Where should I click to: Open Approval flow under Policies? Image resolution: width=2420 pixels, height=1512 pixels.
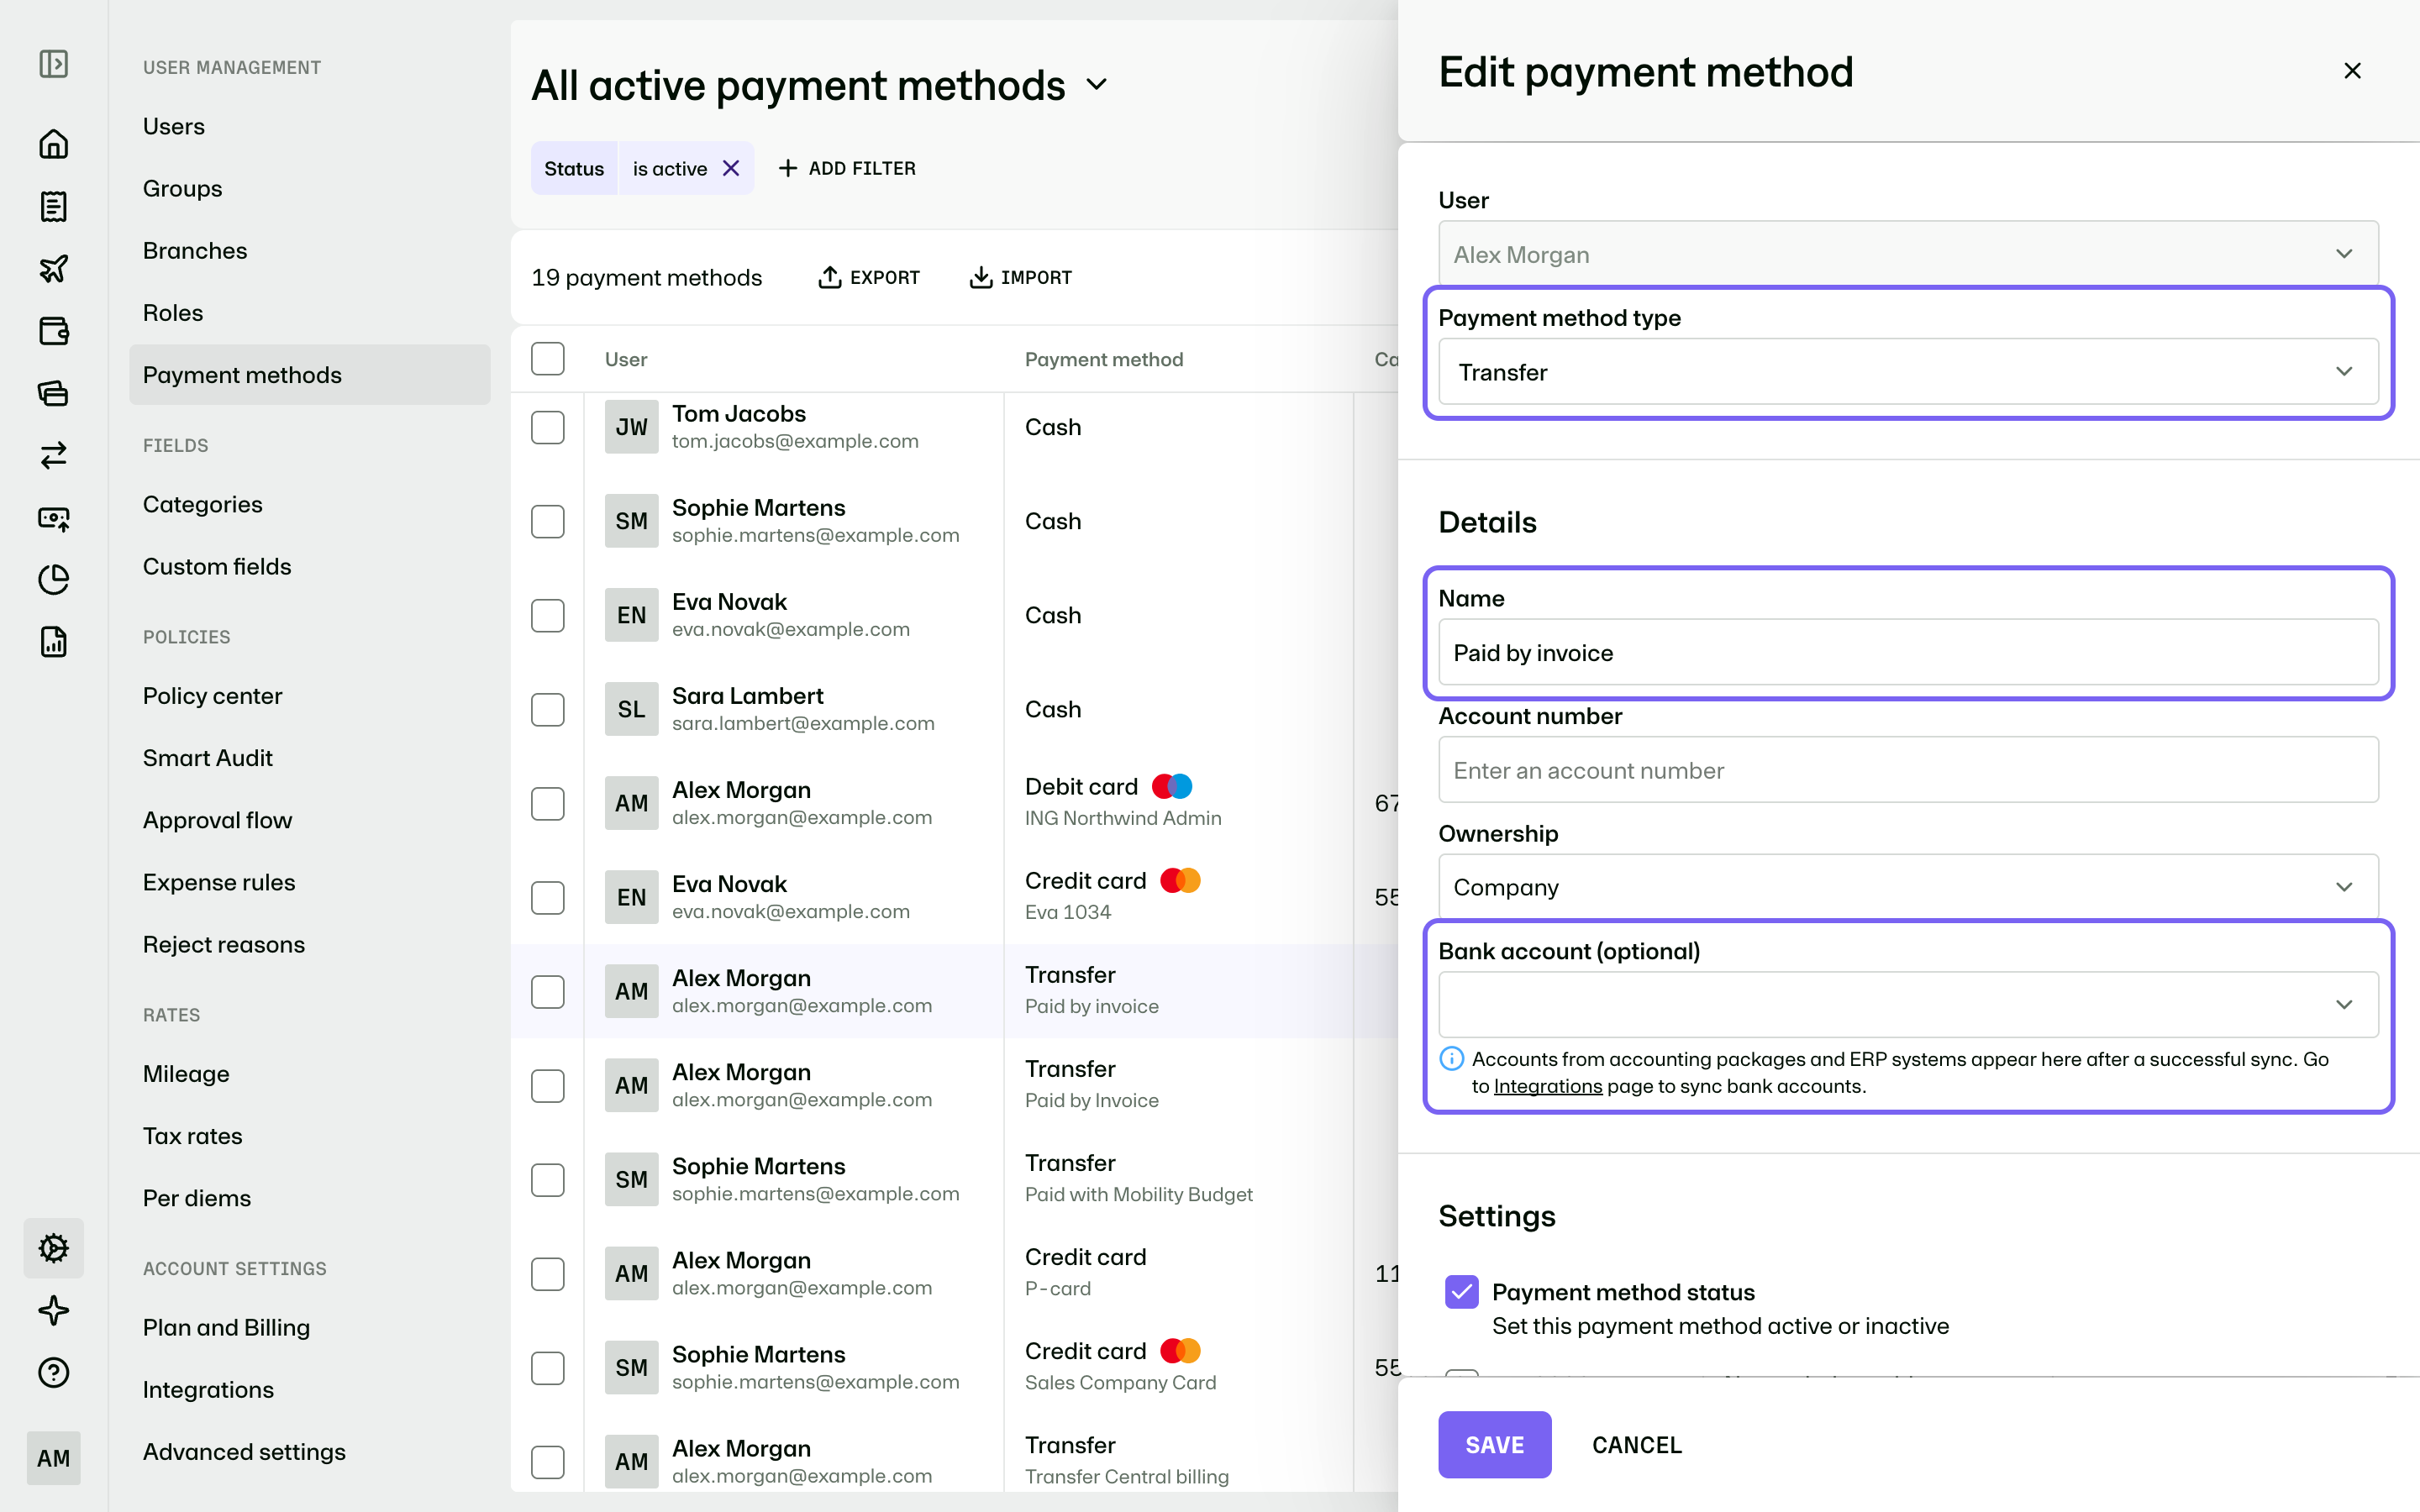(217, 820)
